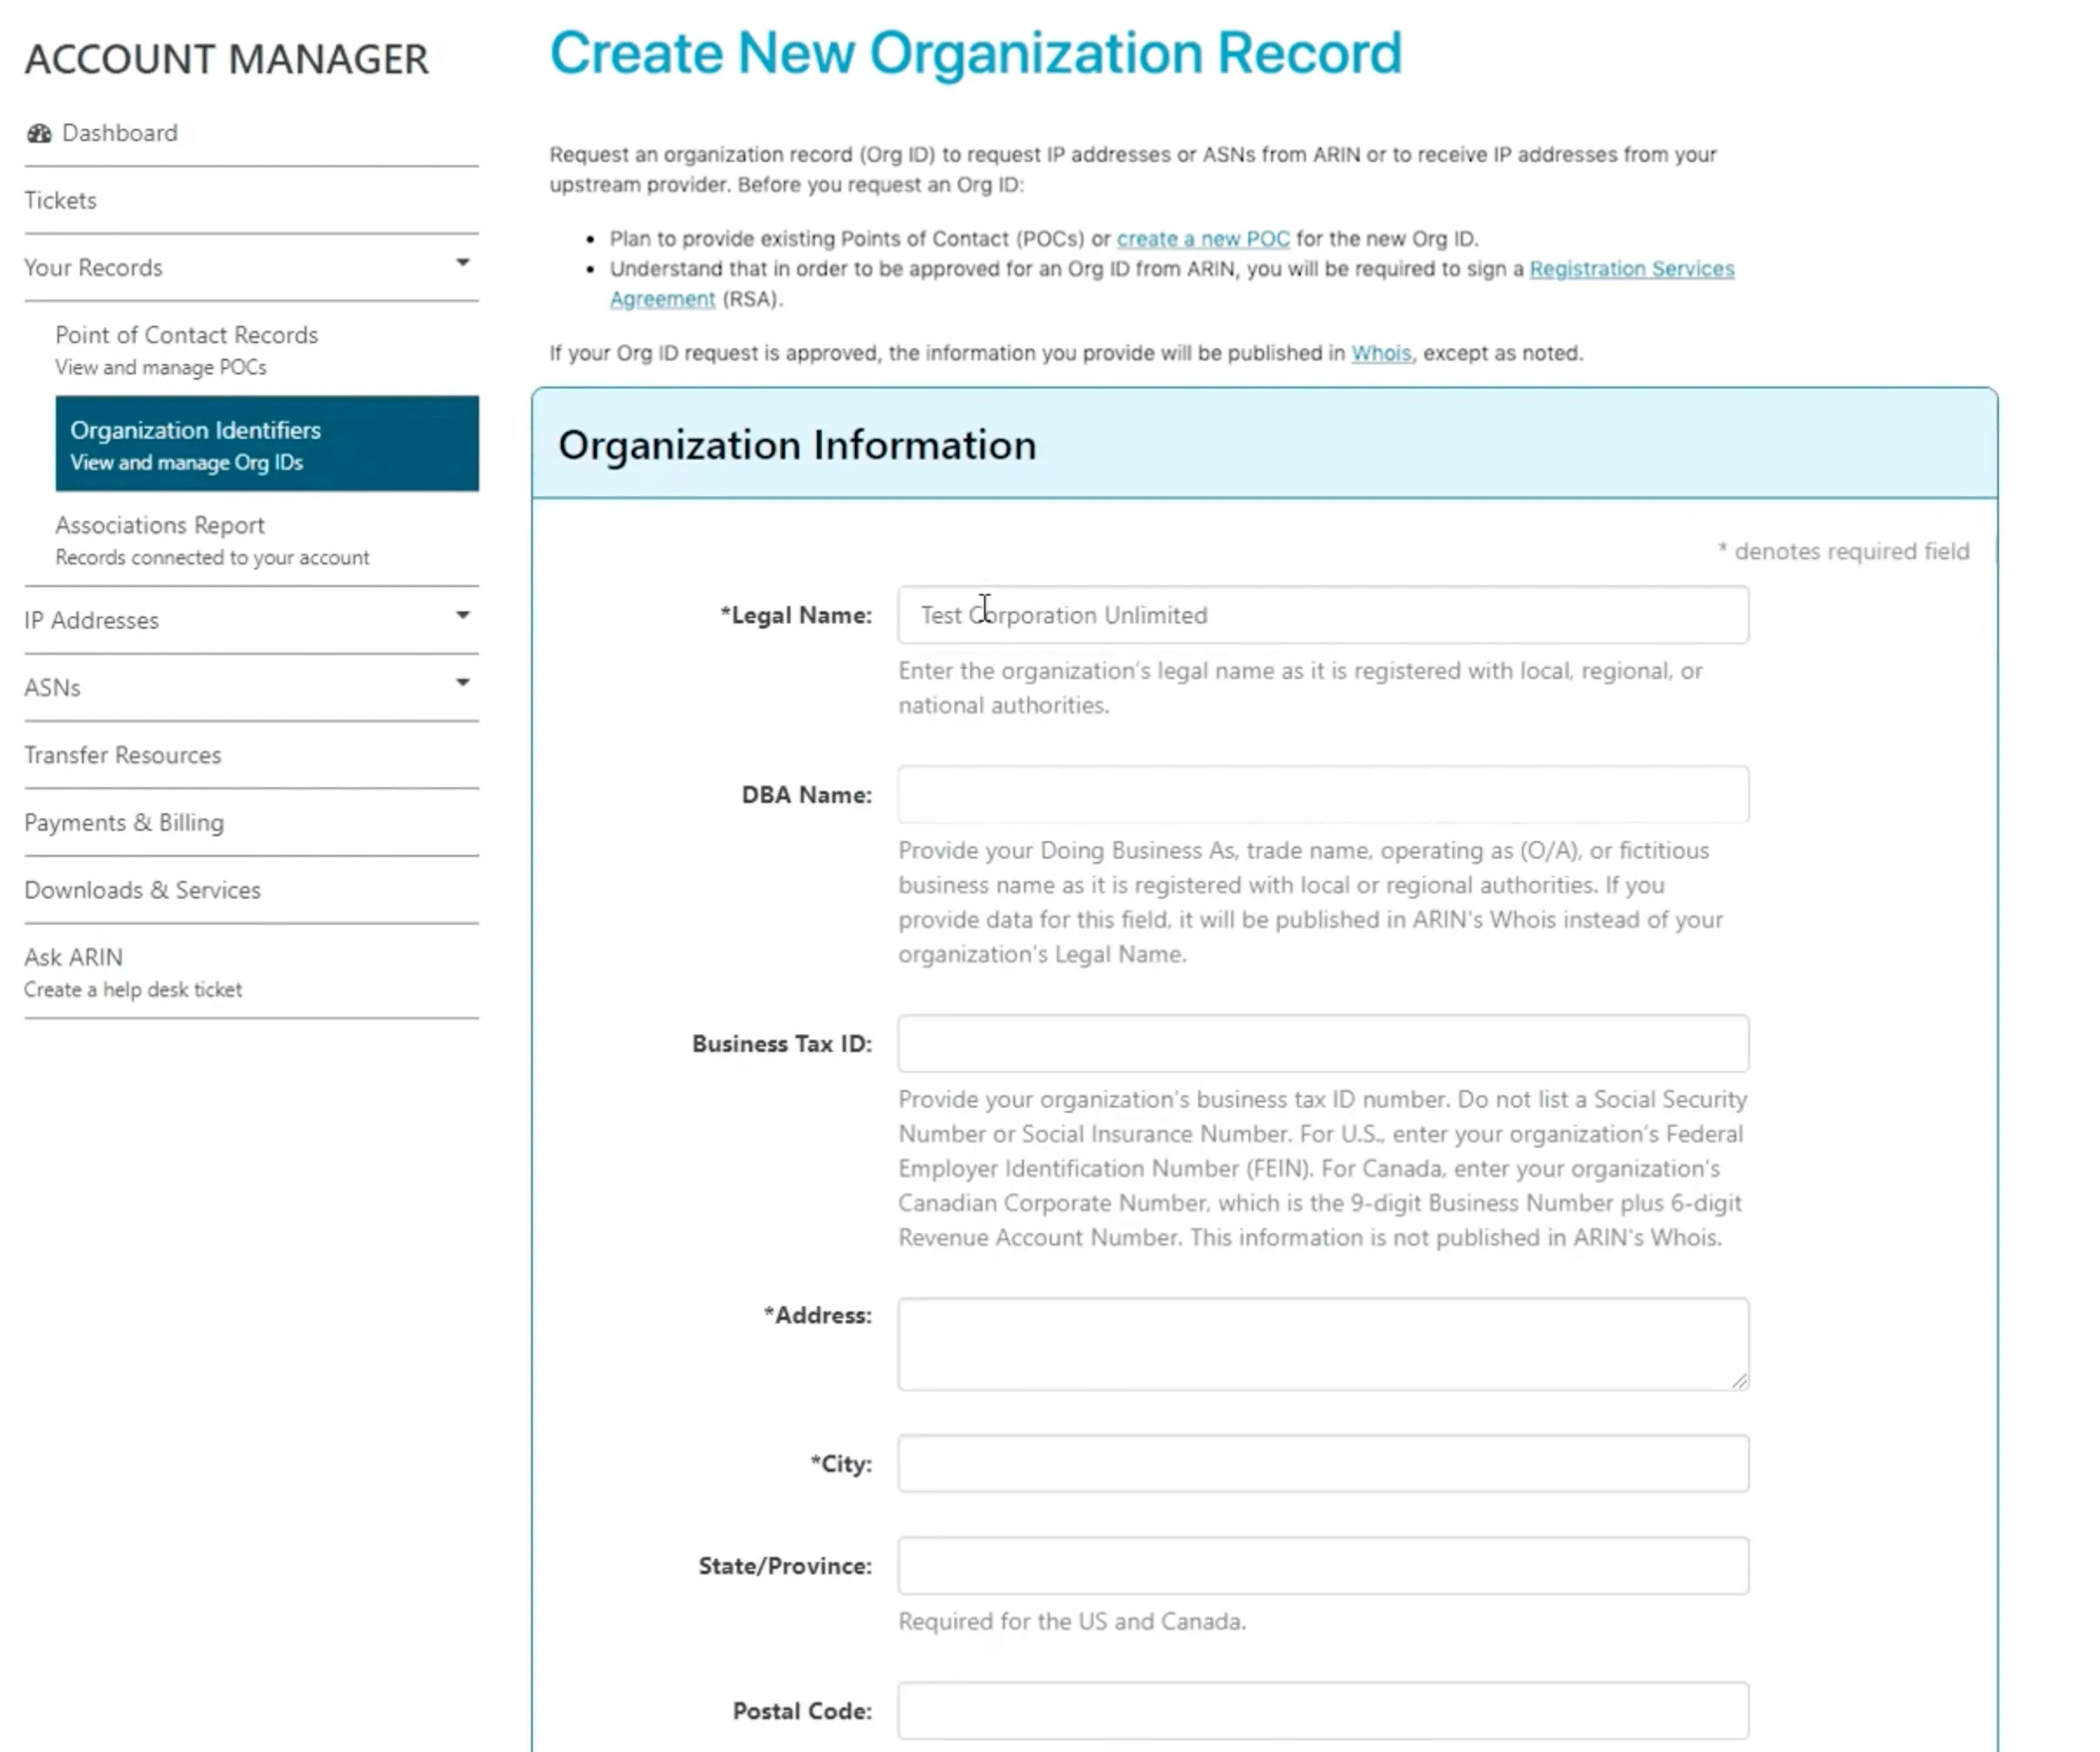The image size is (2100, 1752).
Task: Open Transfer Resources
Action: (x=122, y=755)
